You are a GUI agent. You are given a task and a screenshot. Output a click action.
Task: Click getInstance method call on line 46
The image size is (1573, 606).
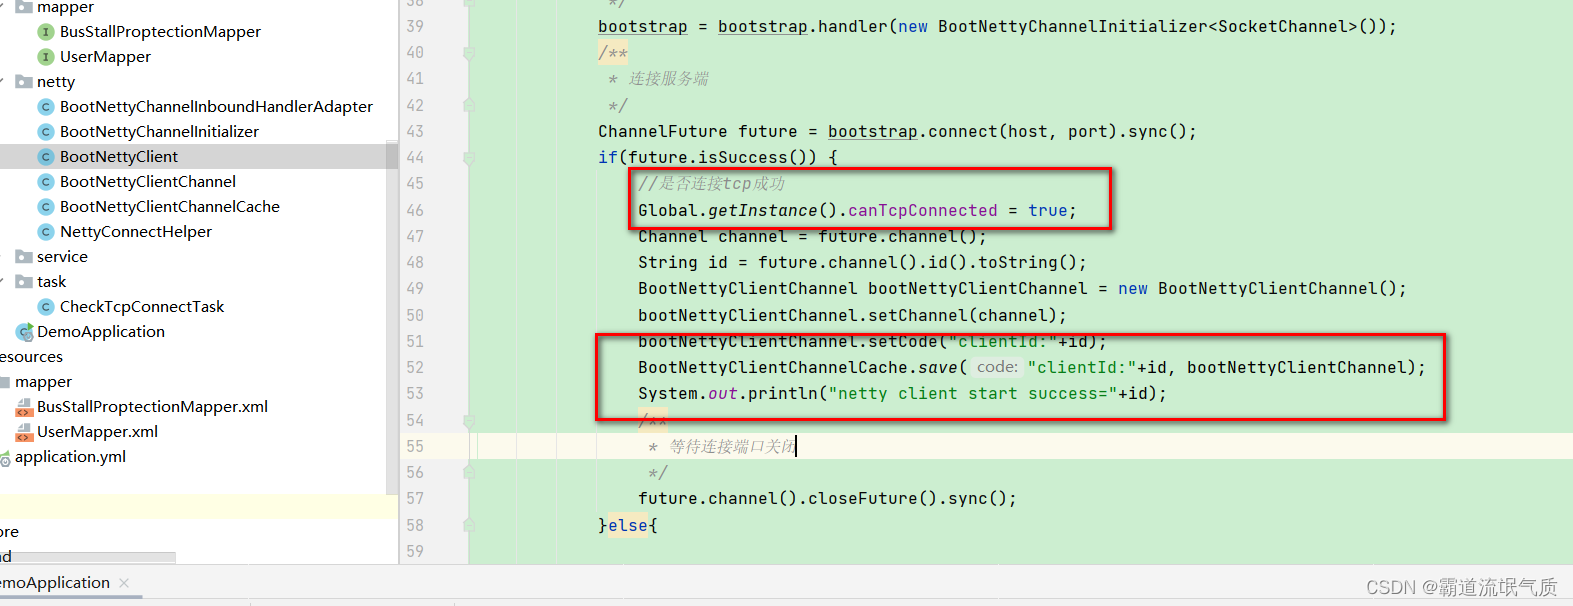point(763,211)
